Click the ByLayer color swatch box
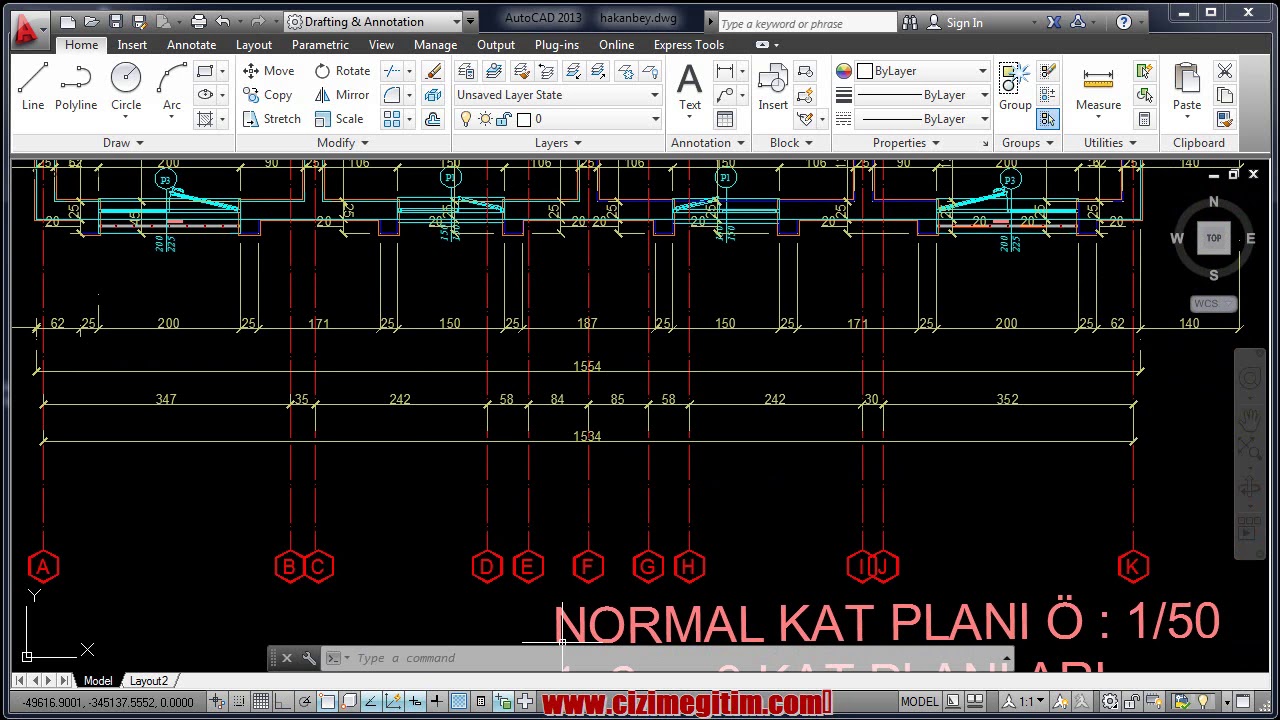Screen dimensions: 1280x720 (865, 71)
